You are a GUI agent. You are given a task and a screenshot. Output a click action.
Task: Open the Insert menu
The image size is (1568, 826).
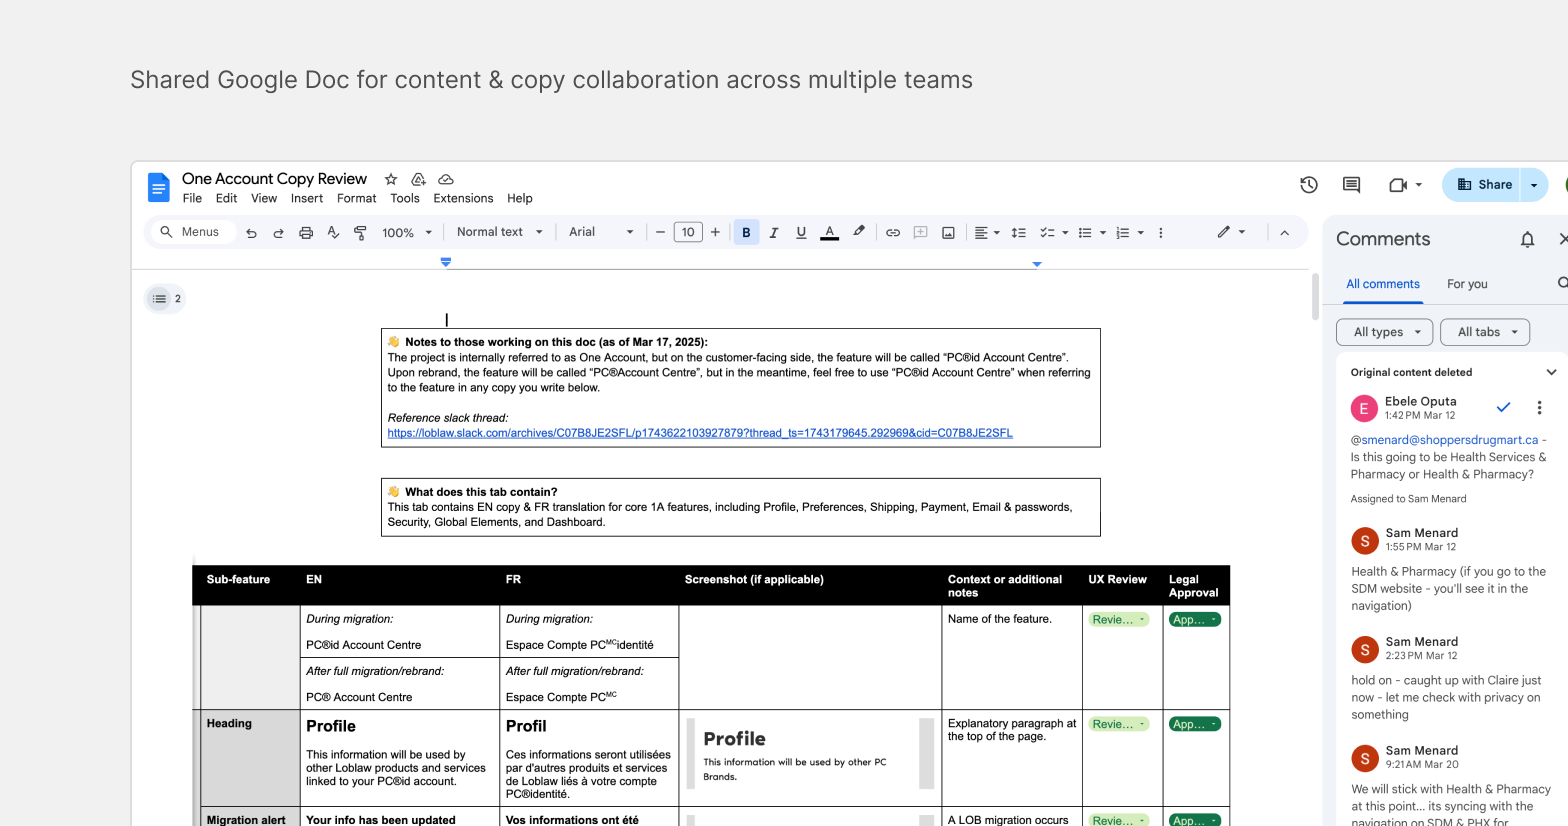tap(307, 198)
